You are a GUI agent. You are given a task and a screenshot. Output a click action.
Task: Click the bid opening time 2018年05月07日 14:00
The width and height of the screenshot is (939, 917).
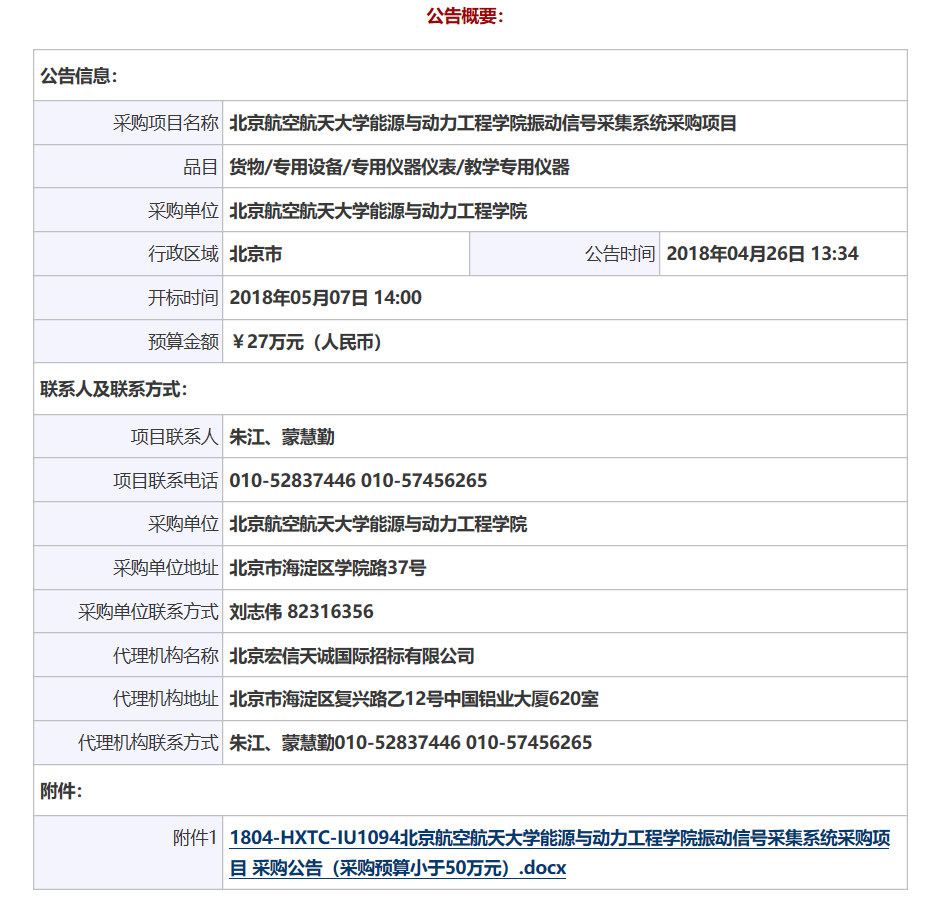326,298
